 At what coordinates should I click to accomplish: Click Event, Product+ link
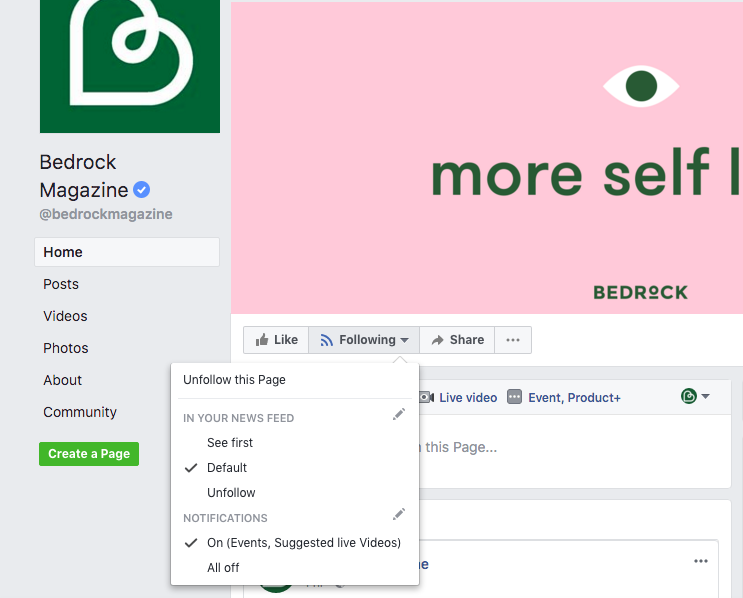coord(574,398)
